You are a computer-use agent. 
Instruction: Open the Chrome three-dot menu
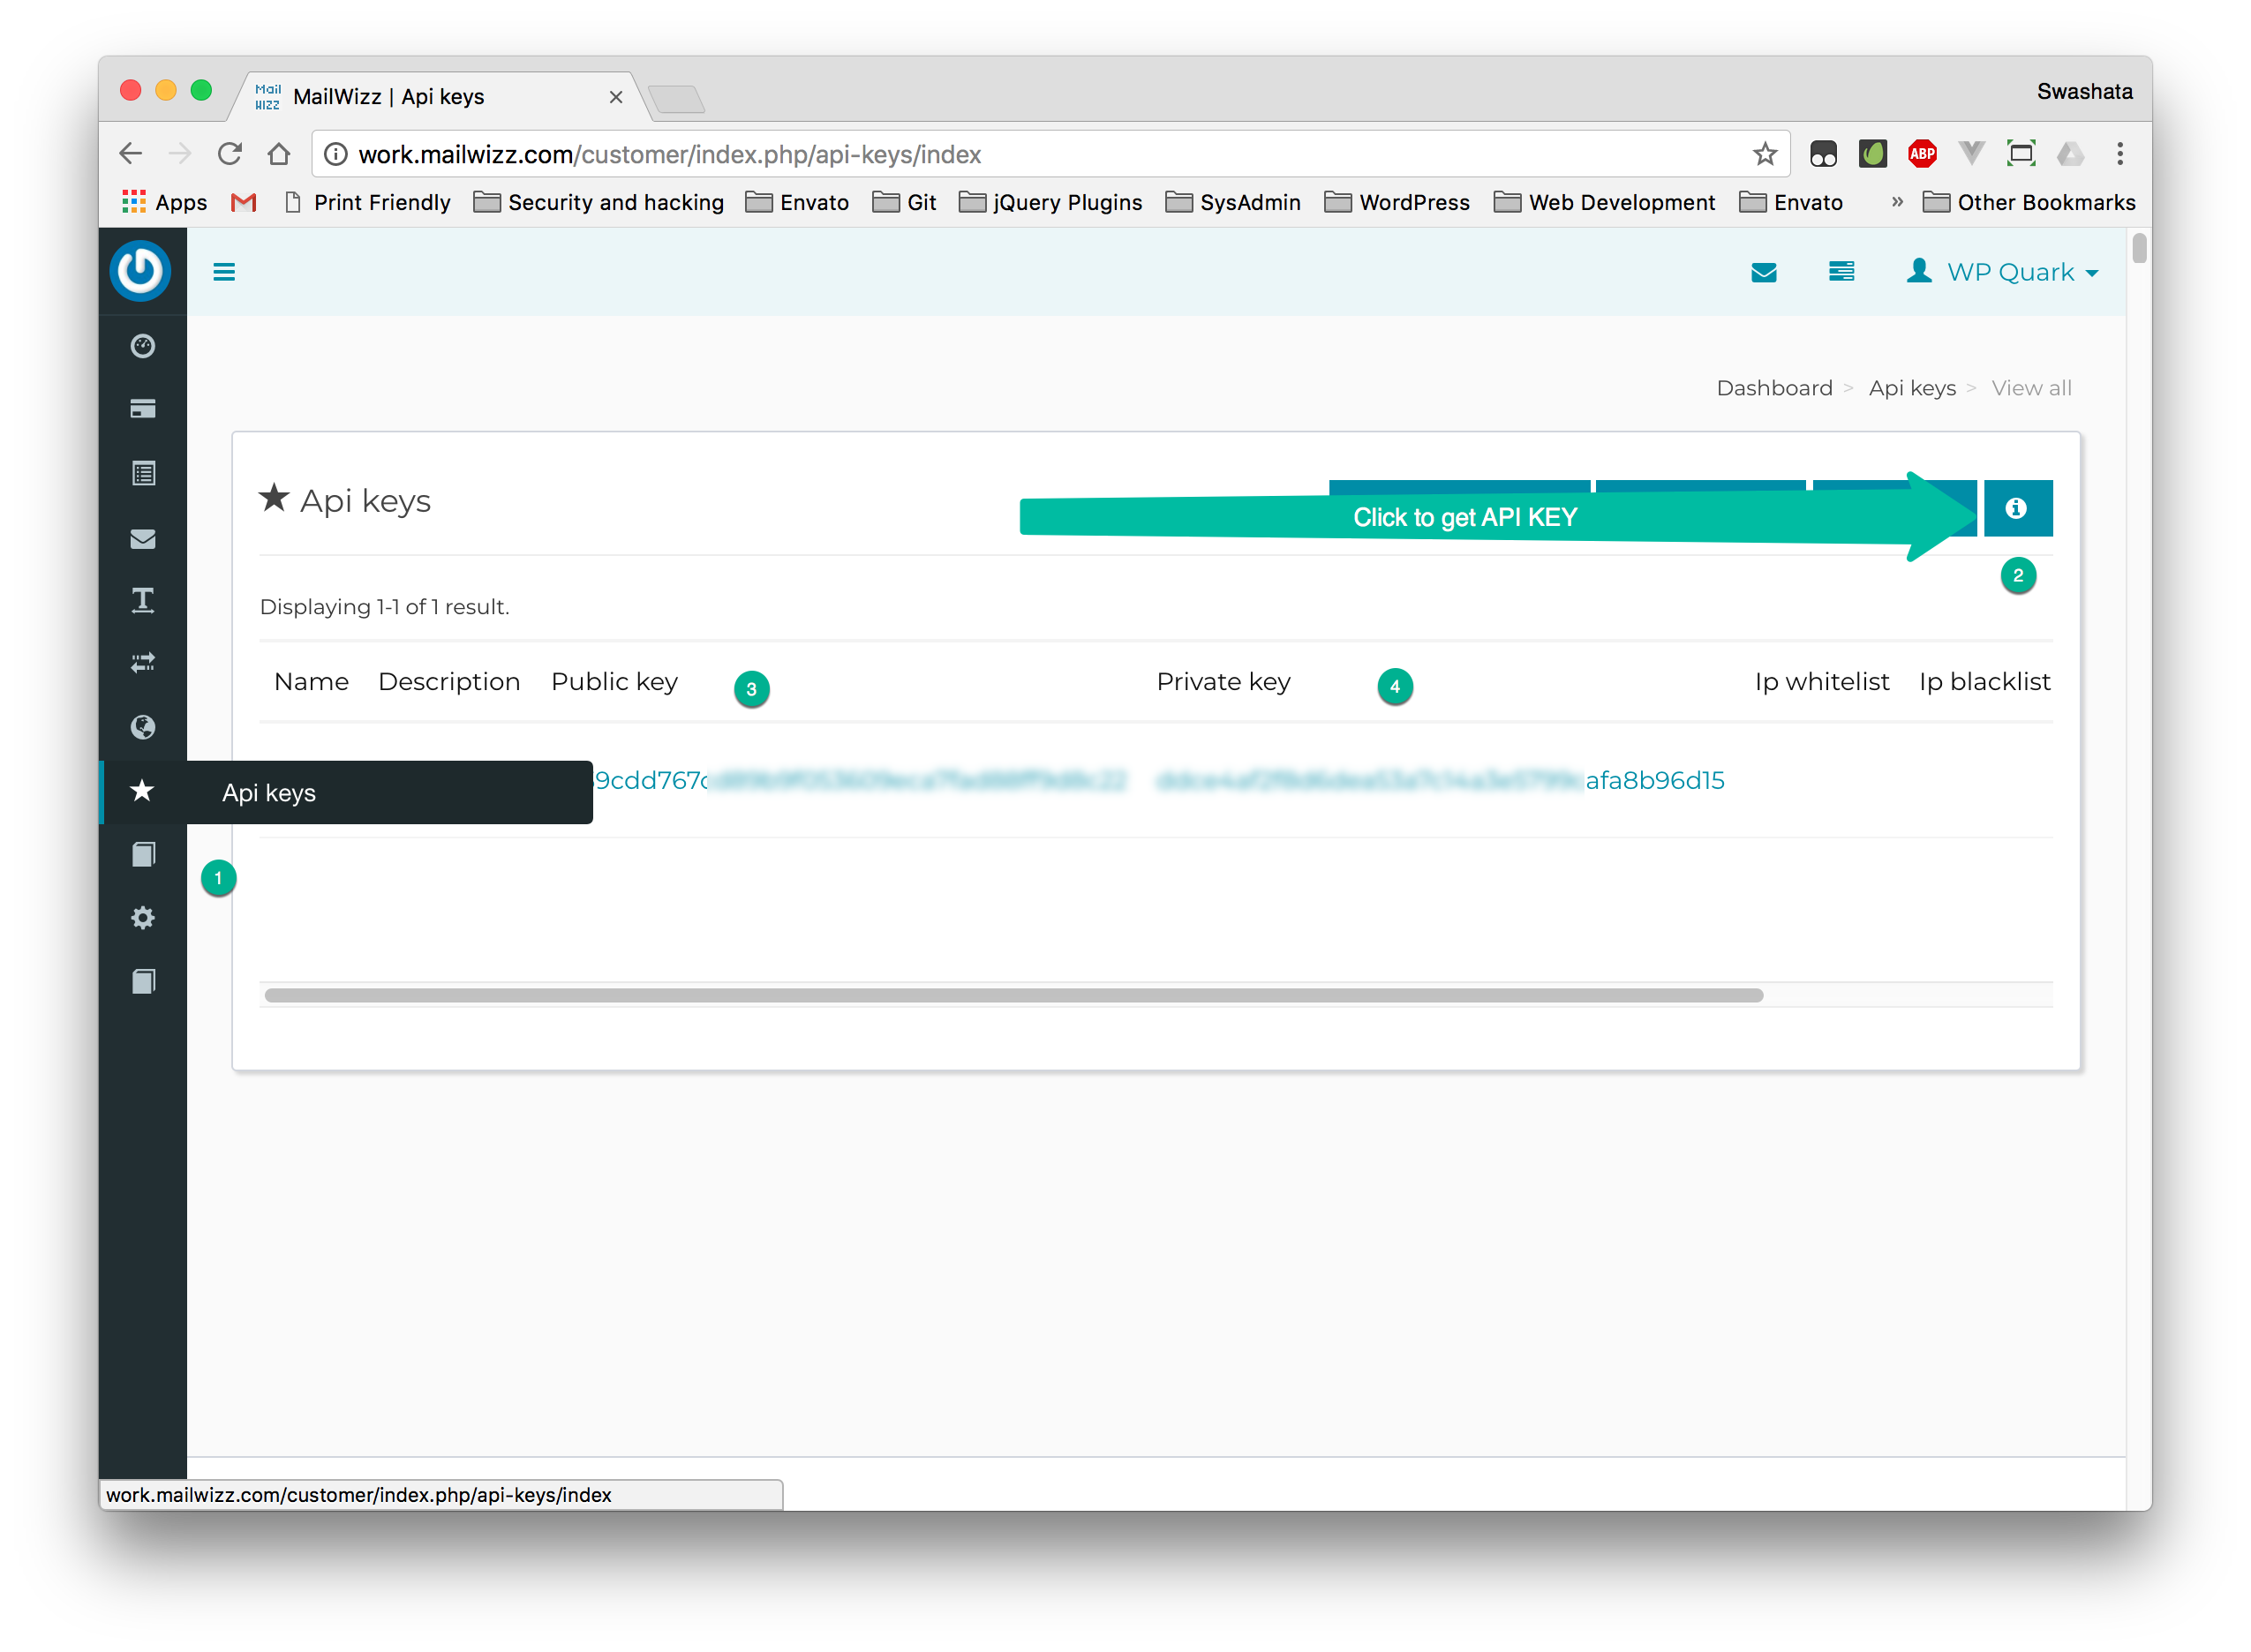point(2120,153)
